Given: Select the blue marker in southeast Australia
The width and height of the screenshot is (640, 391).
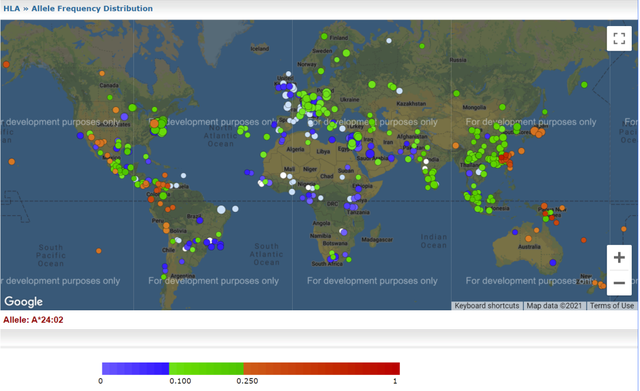Looking at the screenshot, I should click(x=553, y=262).
